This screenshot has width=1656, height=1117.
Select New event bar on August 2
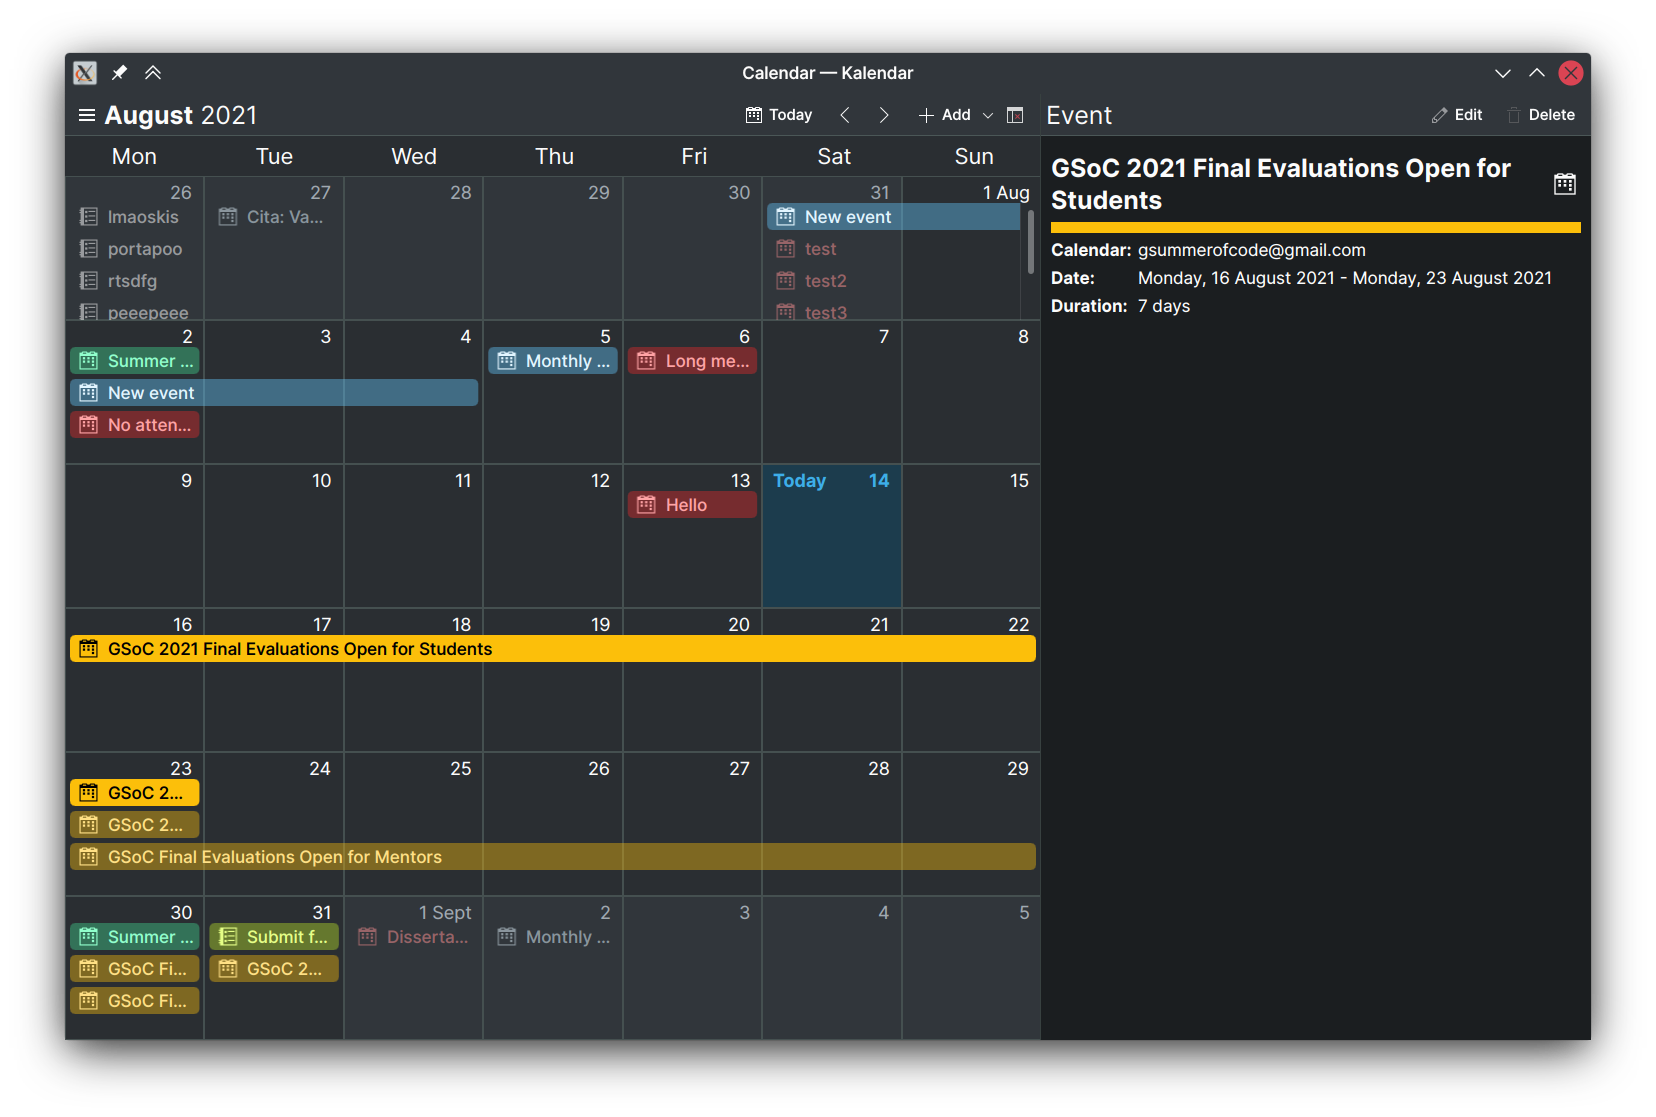coord(274,393)
